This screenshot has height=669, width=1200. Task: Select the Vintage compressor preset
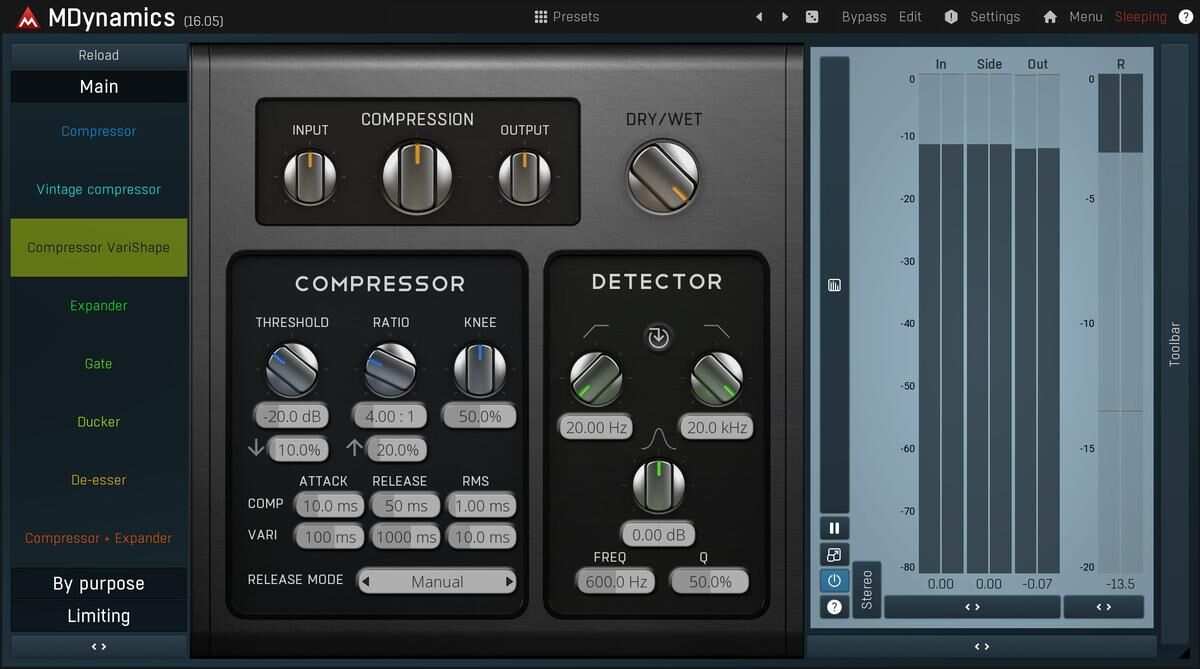tap(98, 189)
